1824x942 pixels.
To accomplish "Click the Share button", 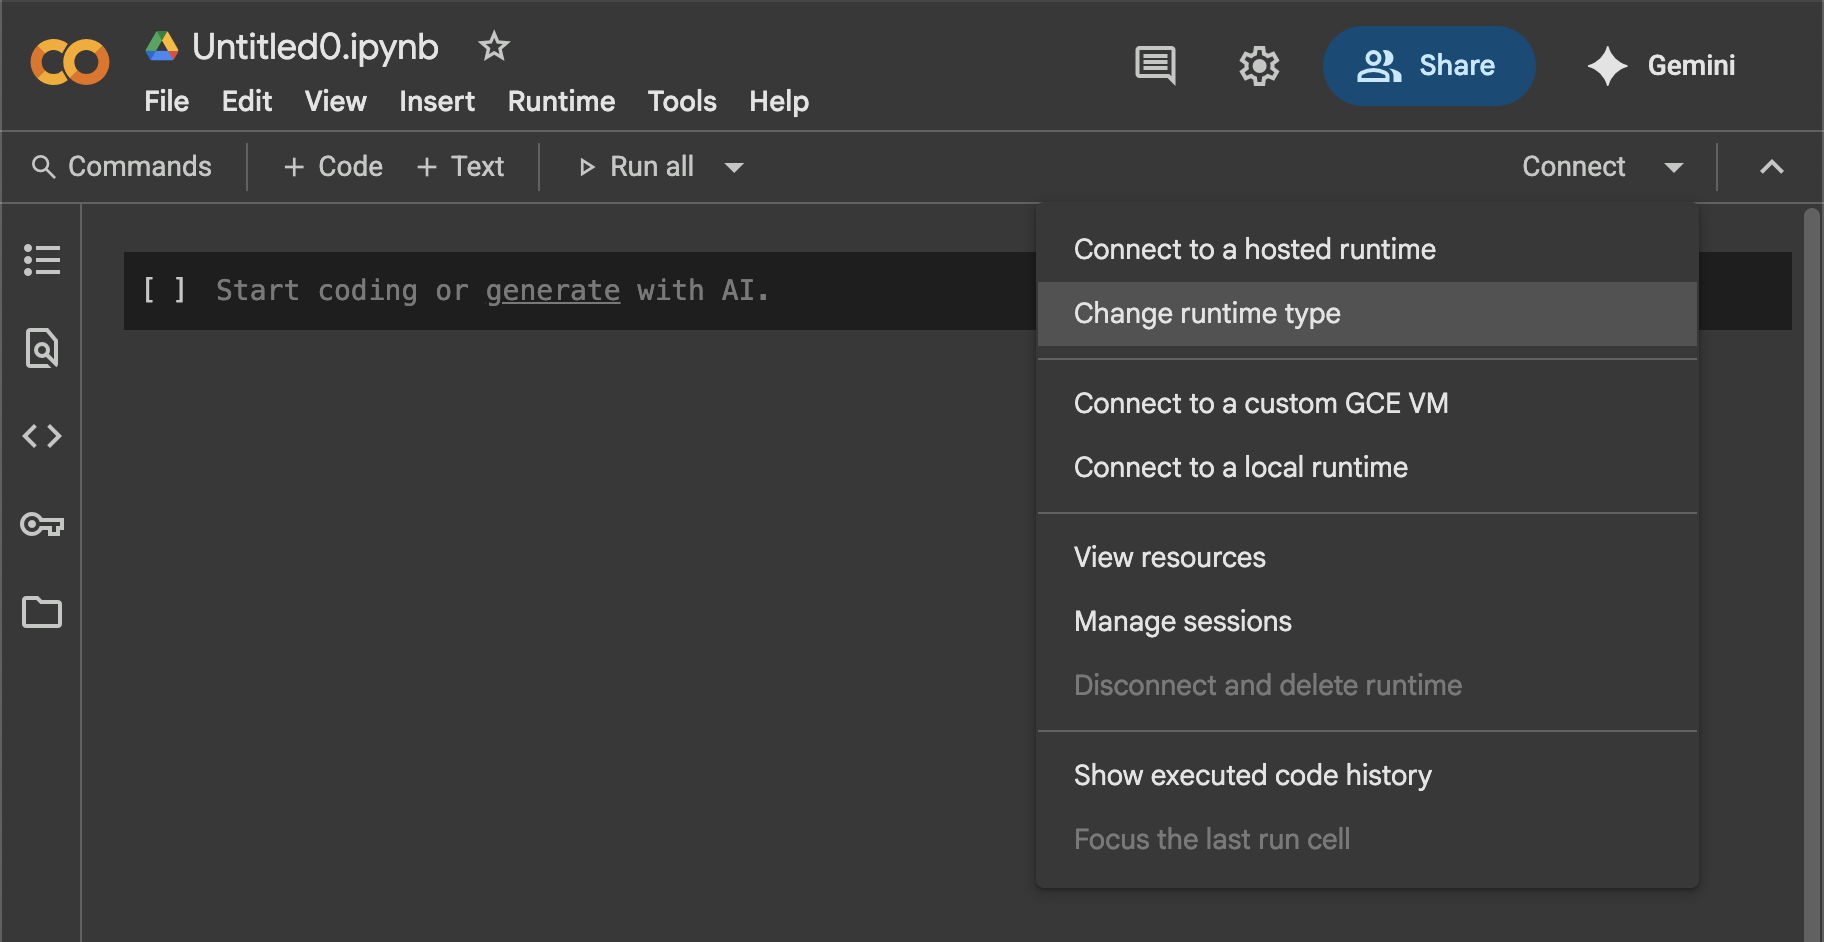I will click(1429, 66).
